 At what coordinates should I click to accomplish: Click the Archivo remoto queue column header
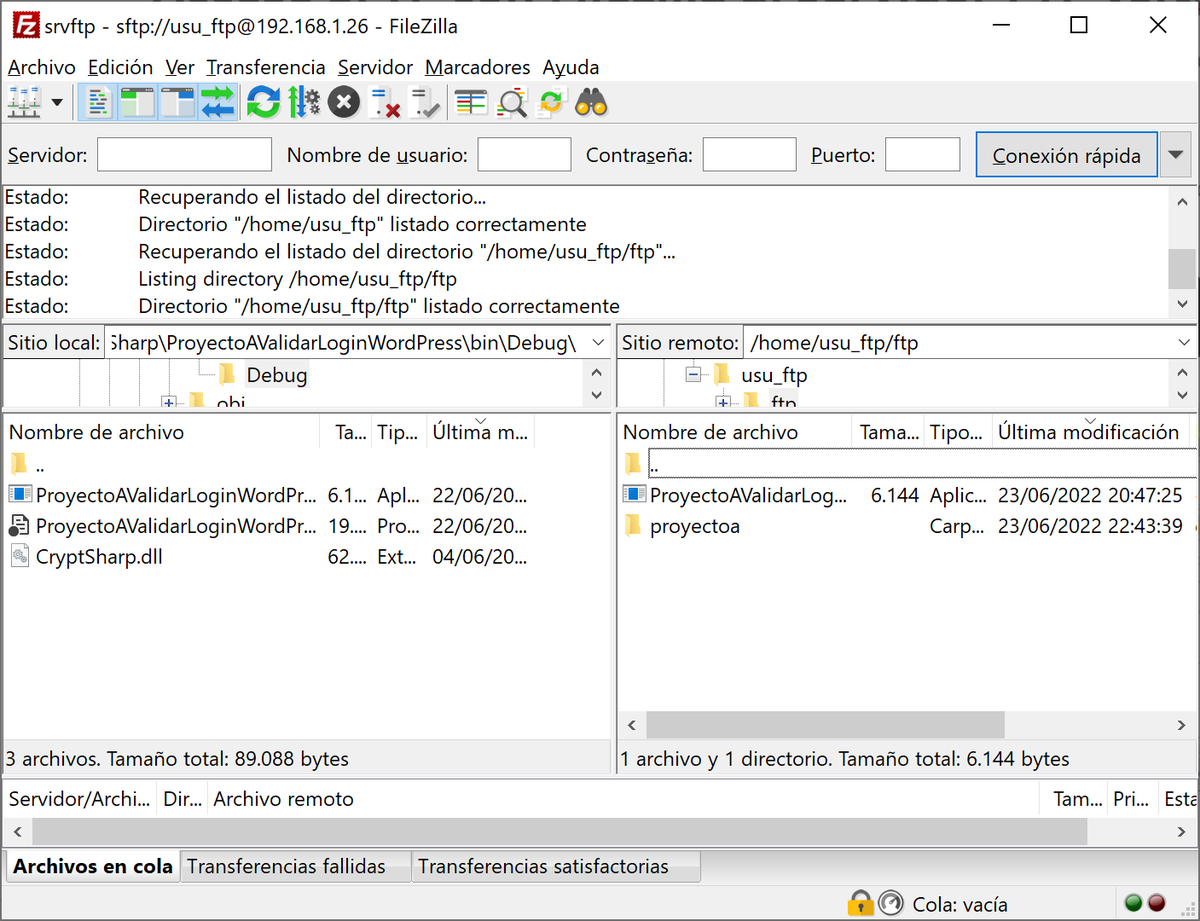tap(625, 799)
